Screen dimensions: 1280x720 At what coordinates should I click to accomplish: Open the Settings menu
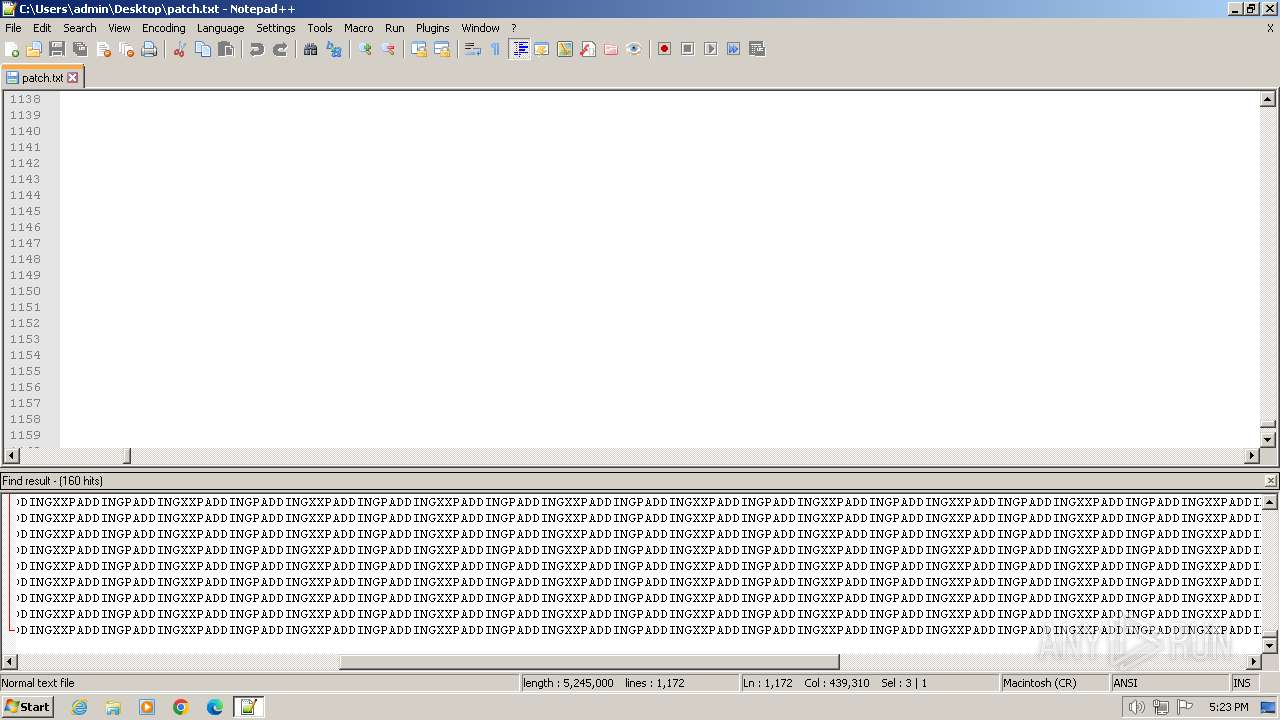[x=276, y=28]
